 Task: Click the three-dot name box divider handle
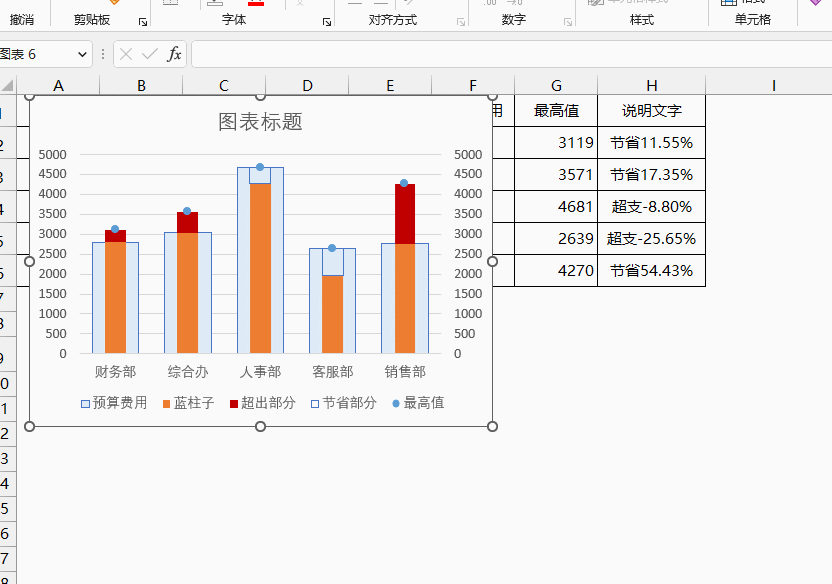pos(102,54)
